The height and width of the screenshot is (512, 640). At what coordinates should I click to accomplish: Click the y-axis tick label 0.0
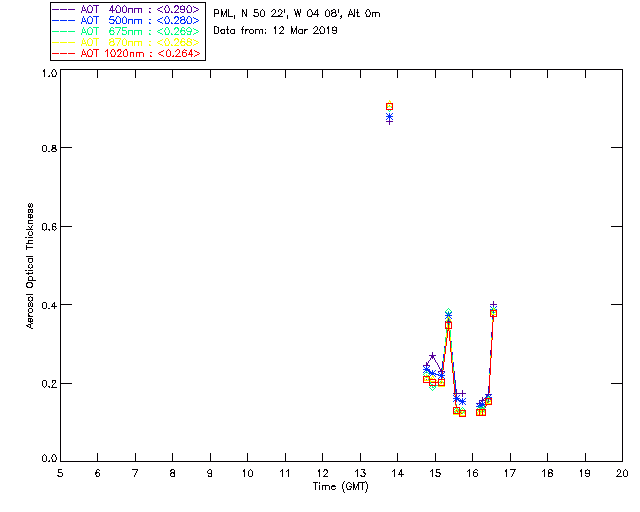pyautogui.click(x=49, y=459)
